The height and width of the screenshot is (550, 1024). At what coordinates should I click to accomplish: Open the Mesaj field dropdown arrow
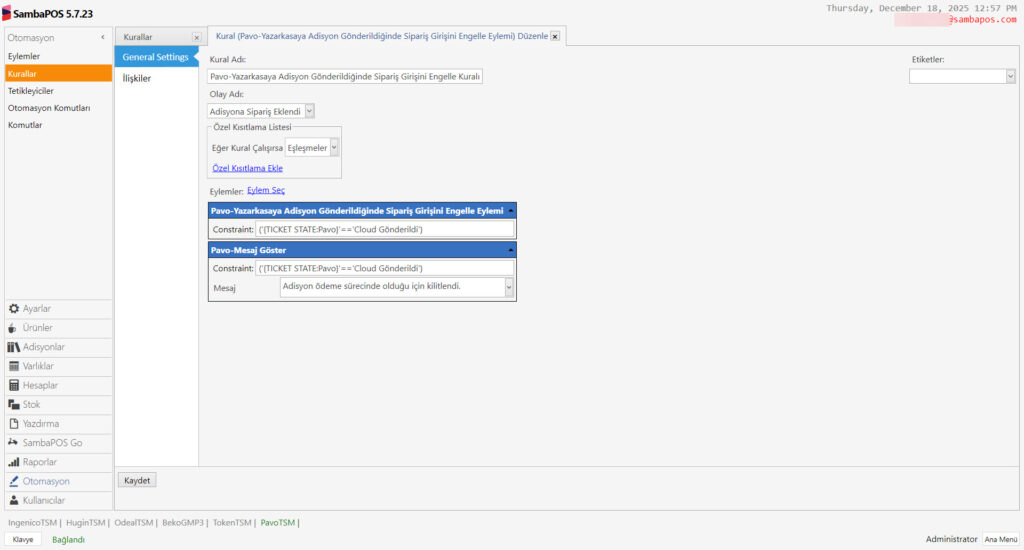[510, 288]
